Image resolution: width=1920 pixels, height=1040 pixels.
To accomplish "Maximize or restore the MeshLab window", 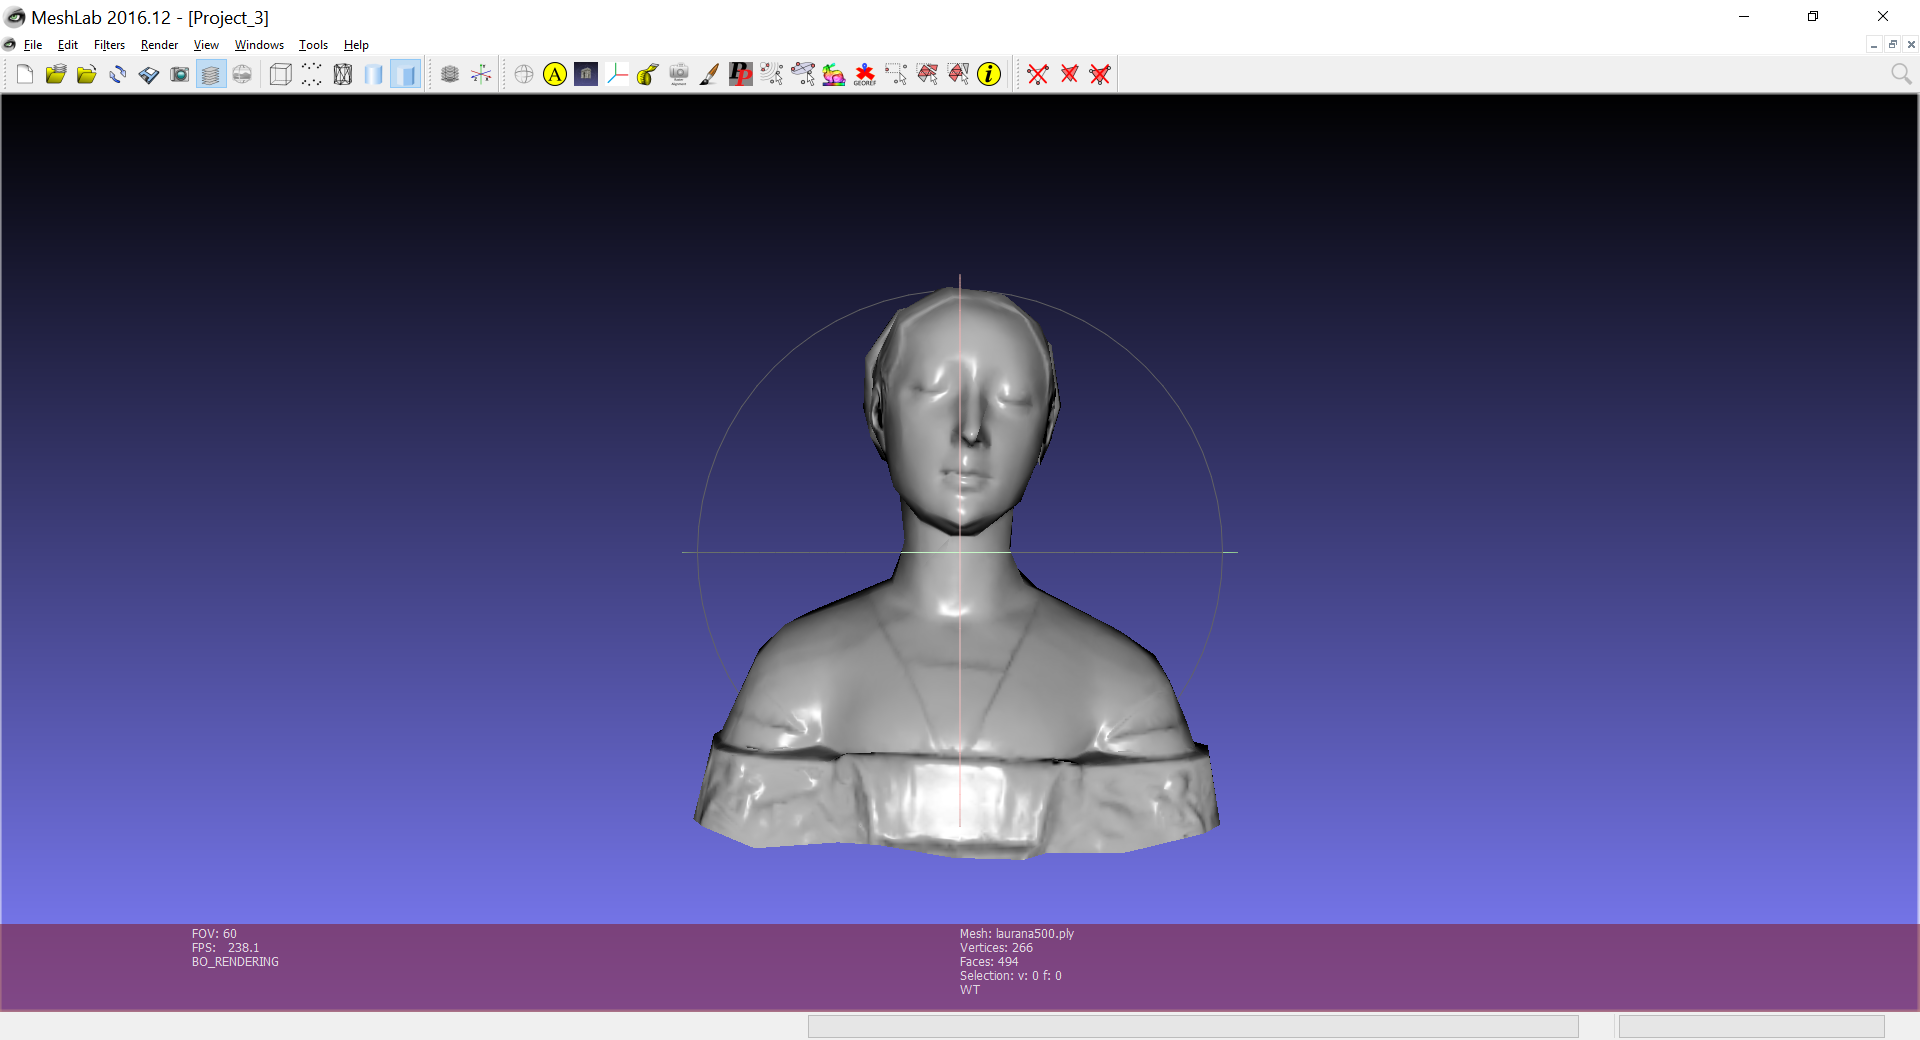I will click(x=1813, y=16).
